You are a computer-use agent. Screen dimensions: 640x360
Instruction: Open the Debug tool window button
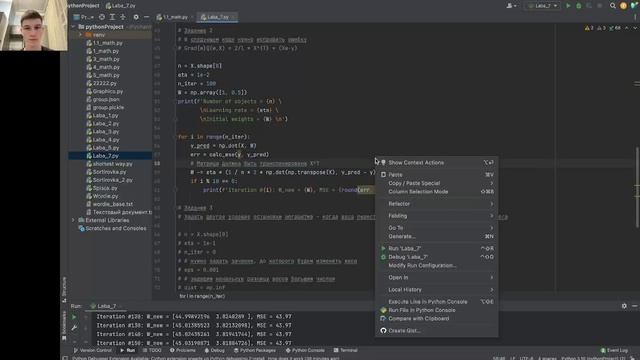(x=215, y=350)
